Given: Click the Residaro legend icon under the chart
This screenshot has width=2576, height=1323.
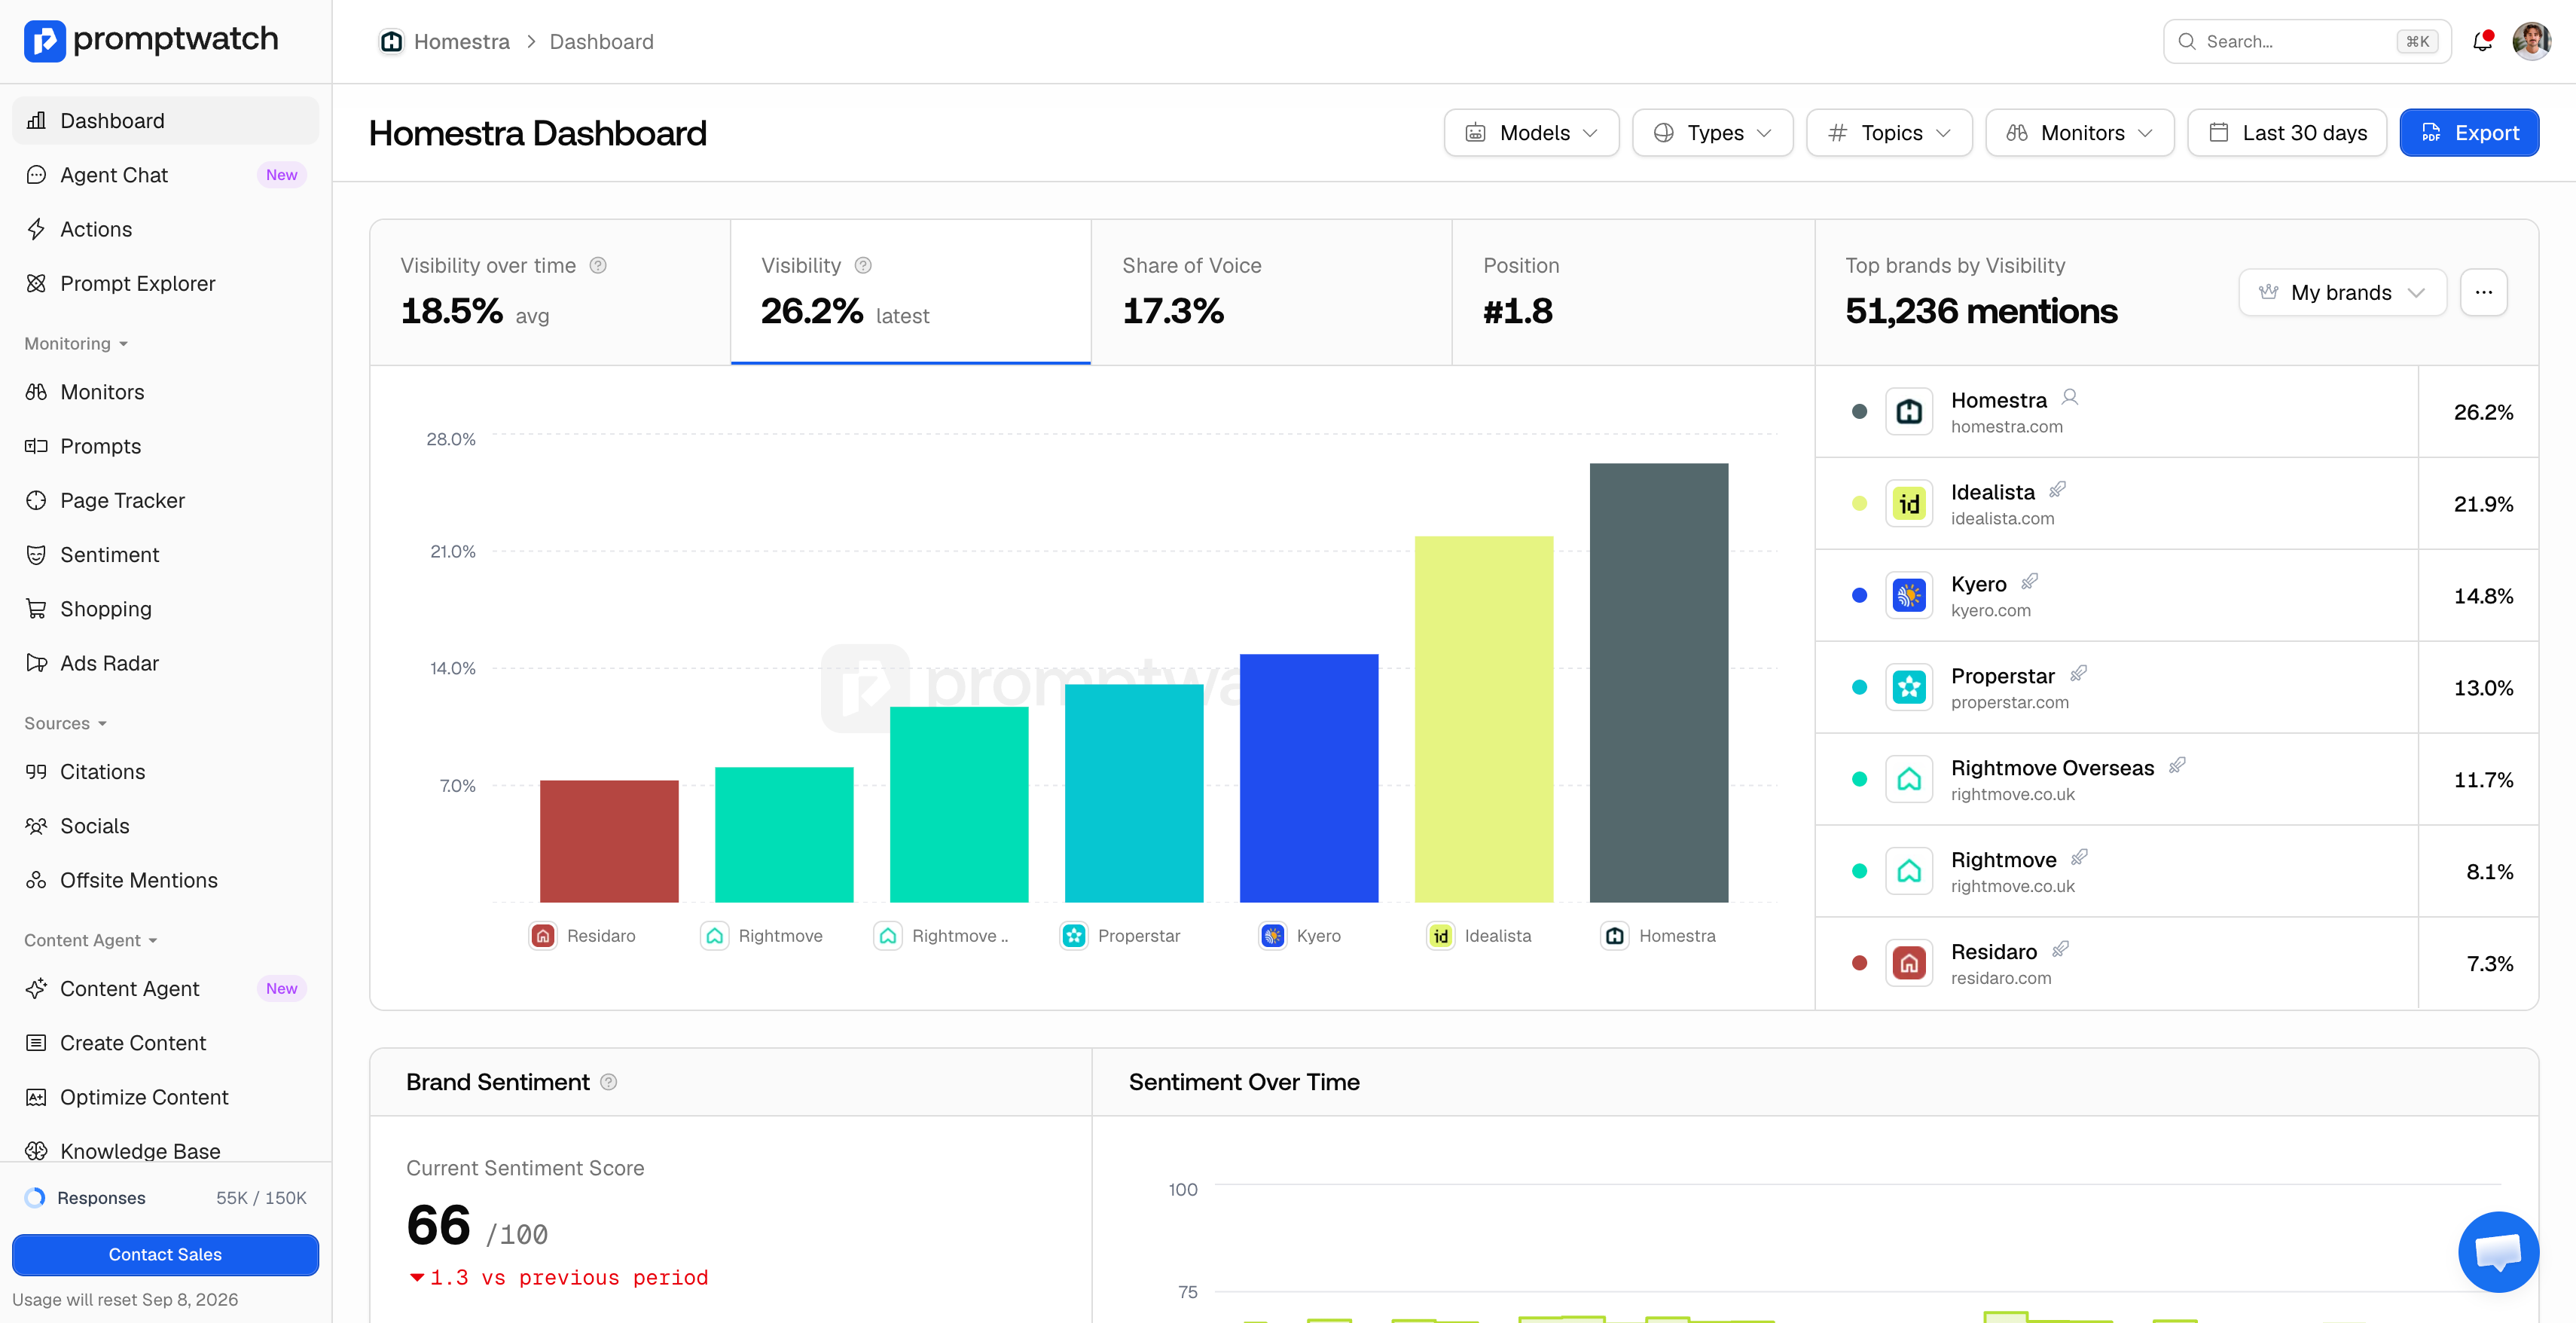Looking at the screenshot, I should click(543, 935).
